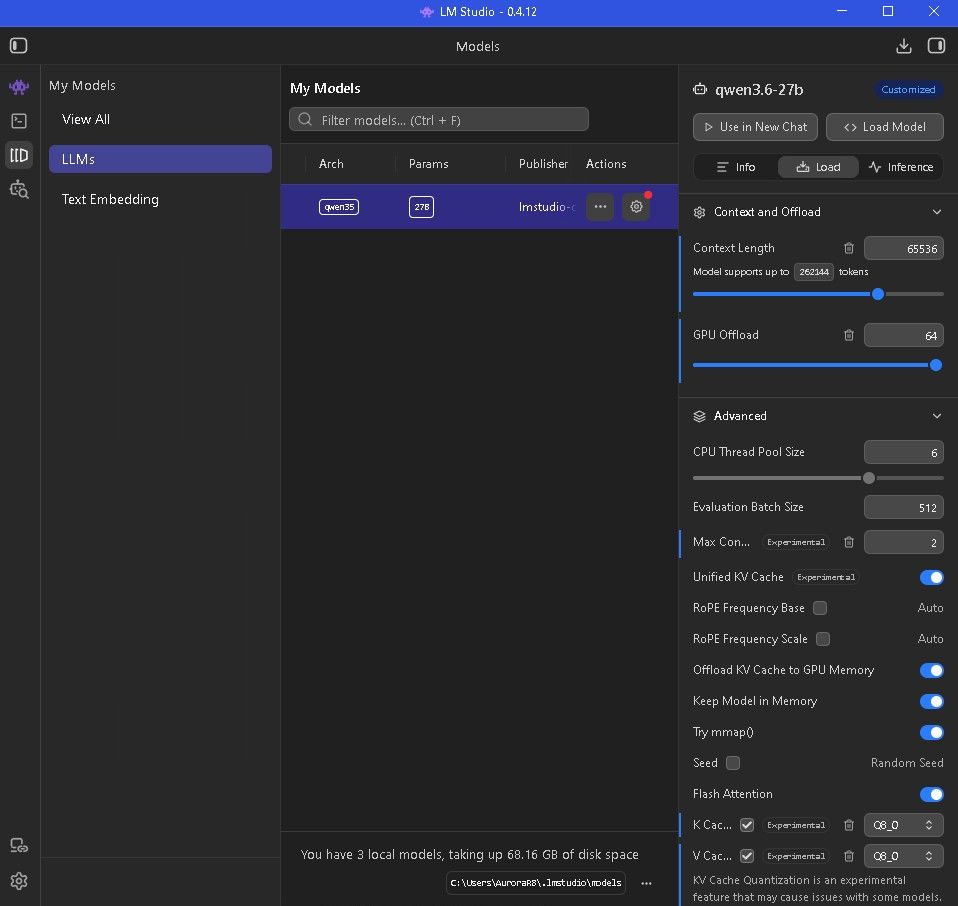Click the 27B params tag
Screen dimensions: 958x906
coord(421,206)
